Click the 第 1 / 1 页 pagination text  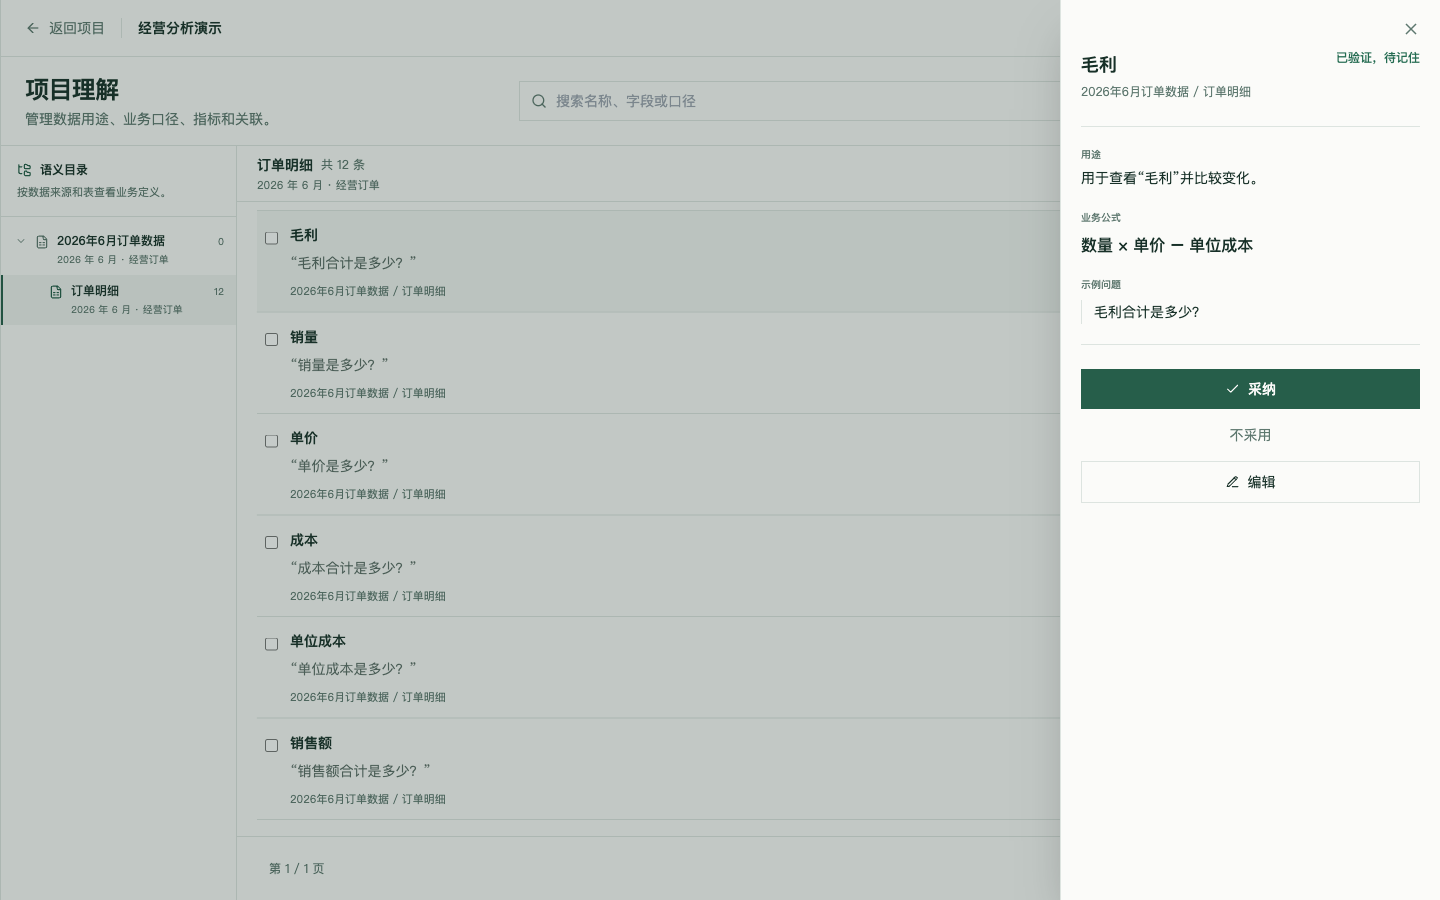pyautogui.click(x=297, y=868)
